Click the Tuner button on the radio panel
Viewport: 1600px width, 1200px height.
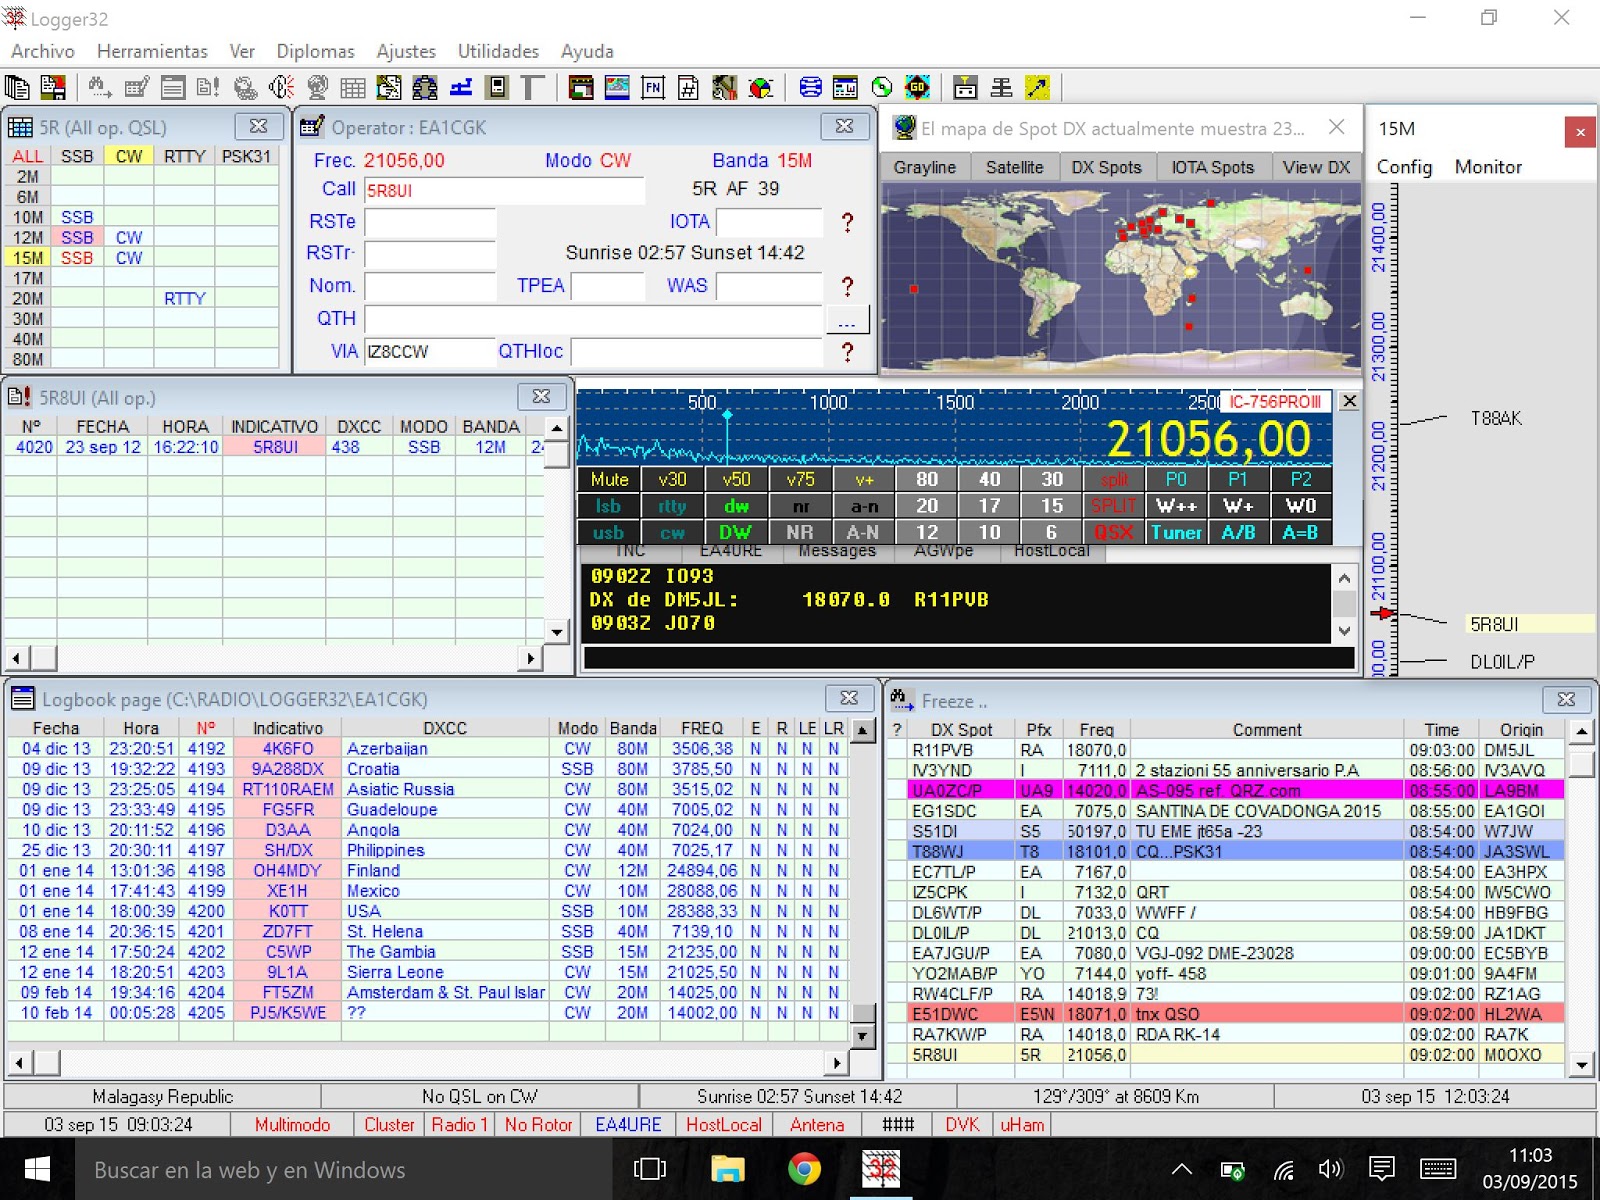(1177, 533)
